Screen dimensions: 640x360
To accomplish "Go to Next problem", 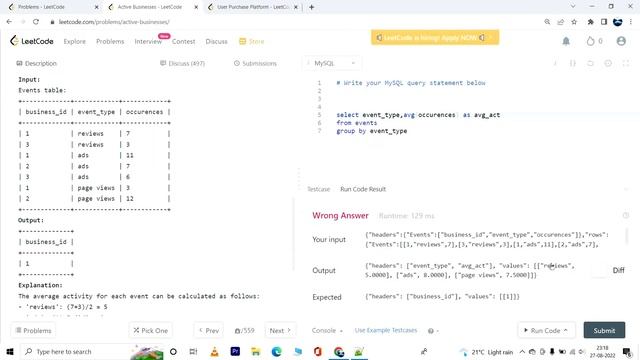I will [280, 330].
